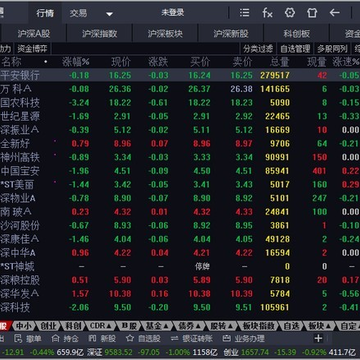360x360 pixels.
Task: Open IPO 新股 subscription shortcut
Action: point(102,339)
